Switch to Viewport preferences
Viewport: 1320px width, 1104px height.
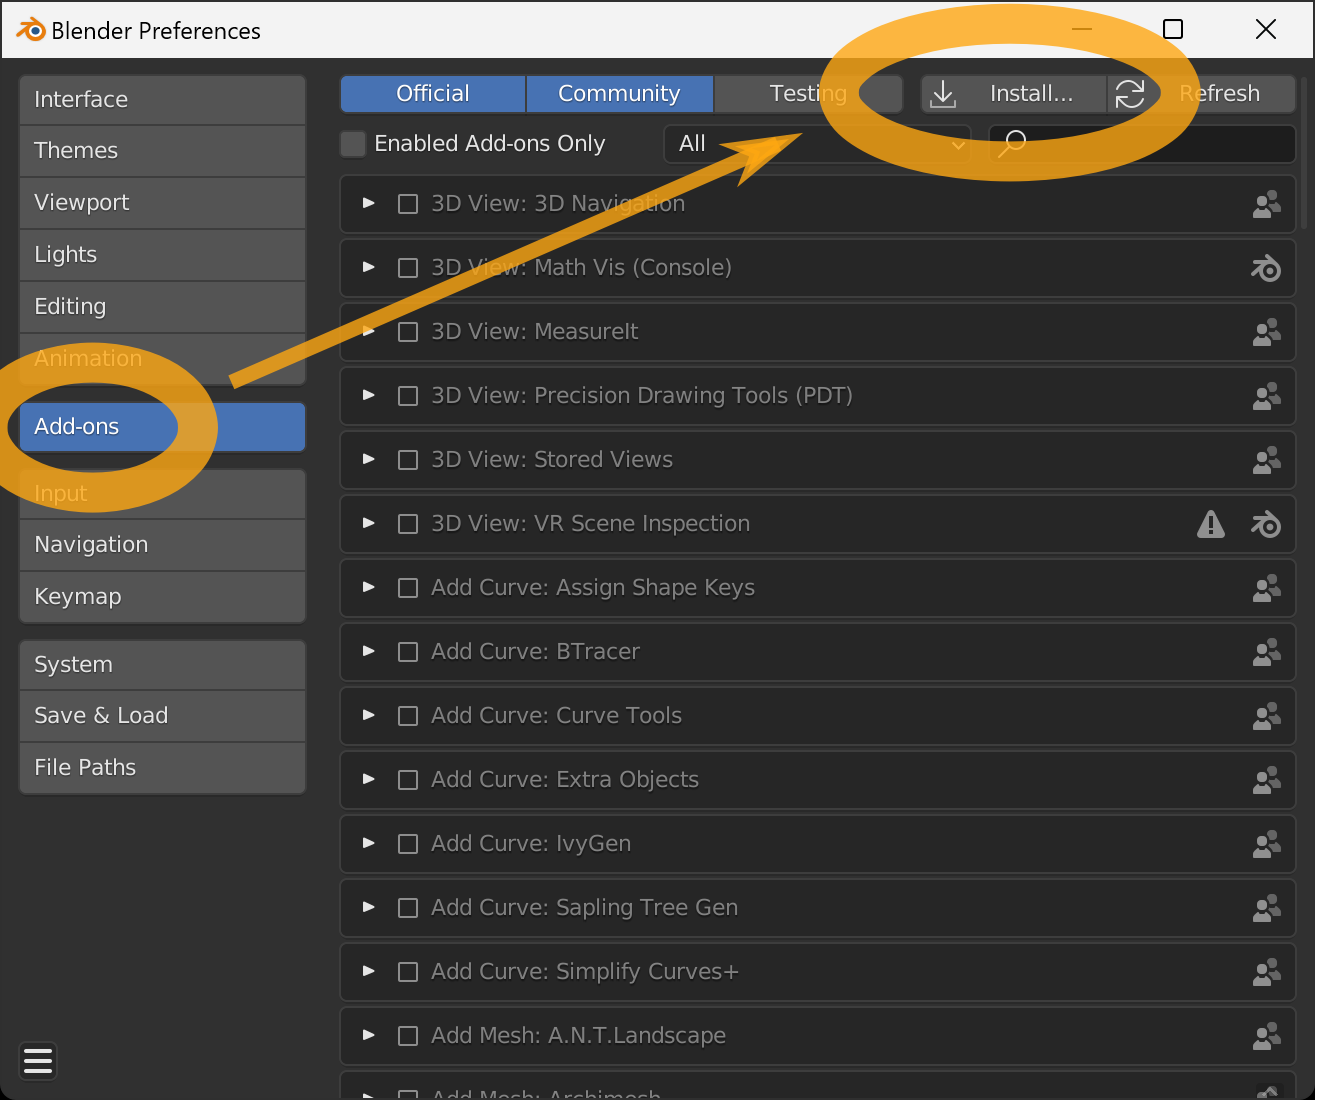(x=162, y=203)
